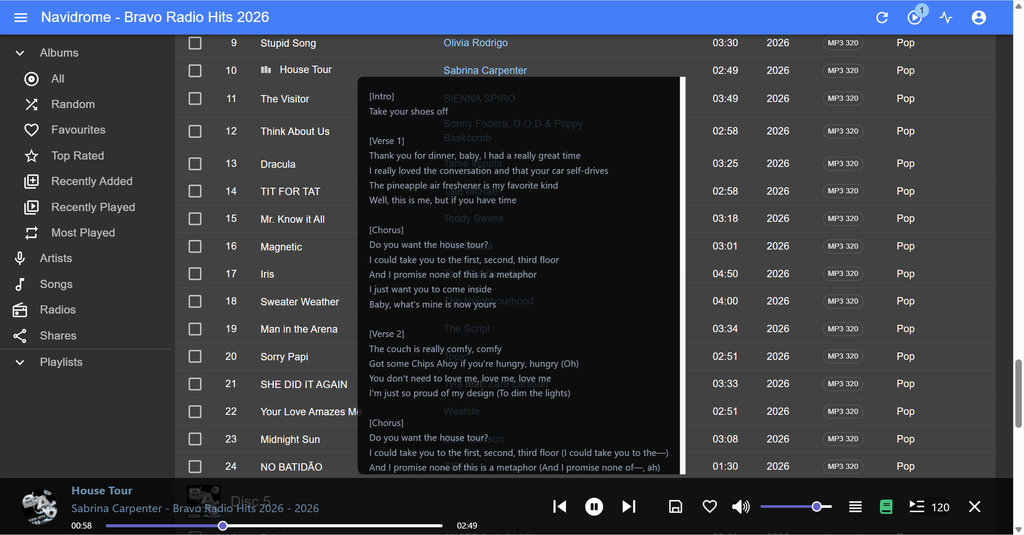Click the Most Played repeat icon
The image size is (1024, 535).
pyautogui.click(x=31, y=233)
